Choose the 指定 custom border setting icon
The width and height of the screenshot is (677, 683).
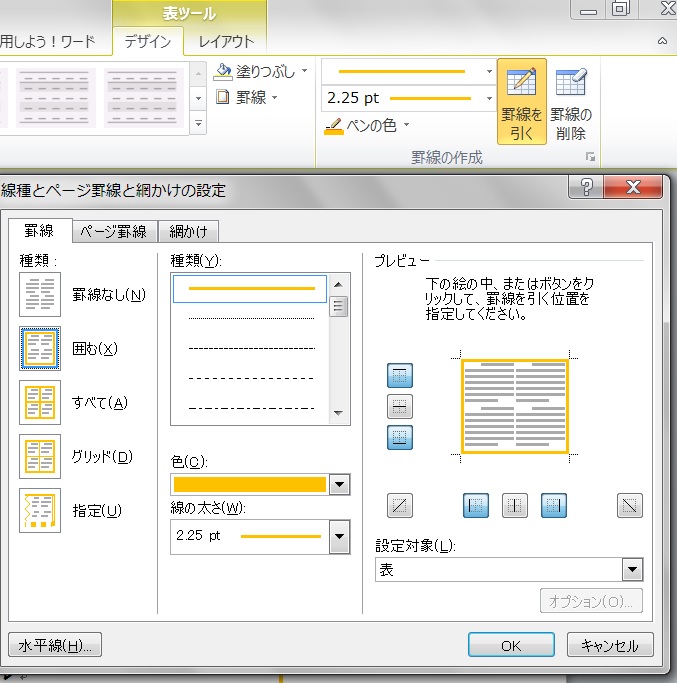click(40, 511)
